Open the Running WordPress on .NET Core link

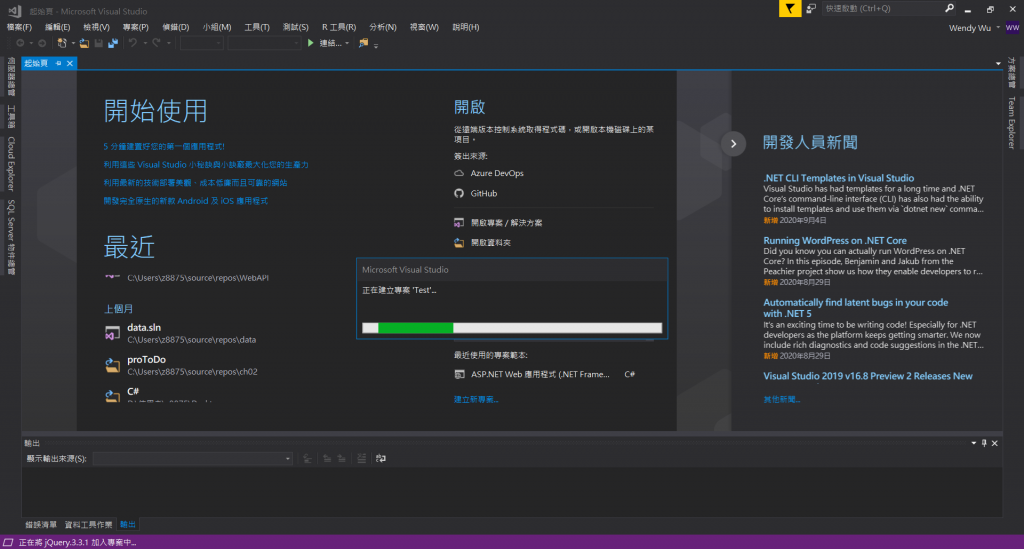(835, 240)
